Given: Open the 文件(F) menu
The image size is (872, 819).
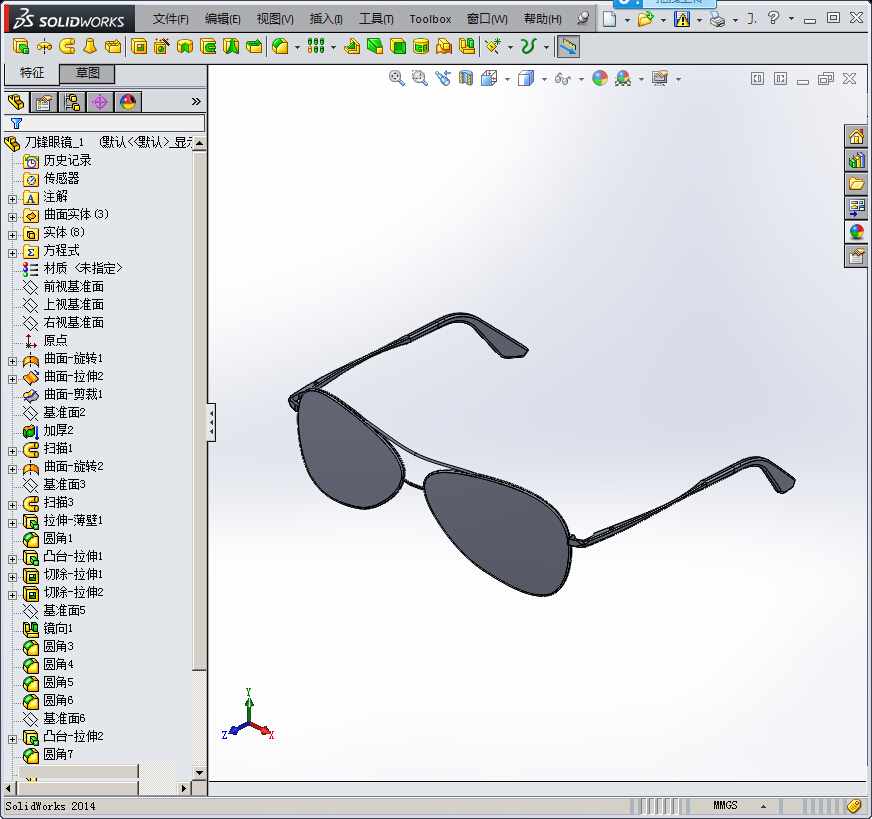Looking at the screenshot, I should (x=171, y=19).
